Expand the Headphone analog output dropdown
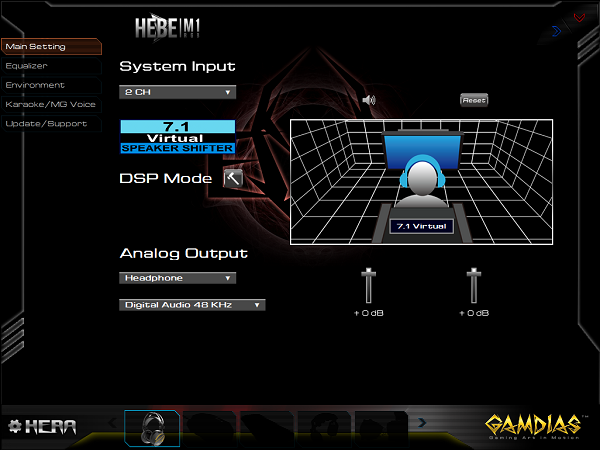Viewport: 600px width, 450px height. click(178, 278)
